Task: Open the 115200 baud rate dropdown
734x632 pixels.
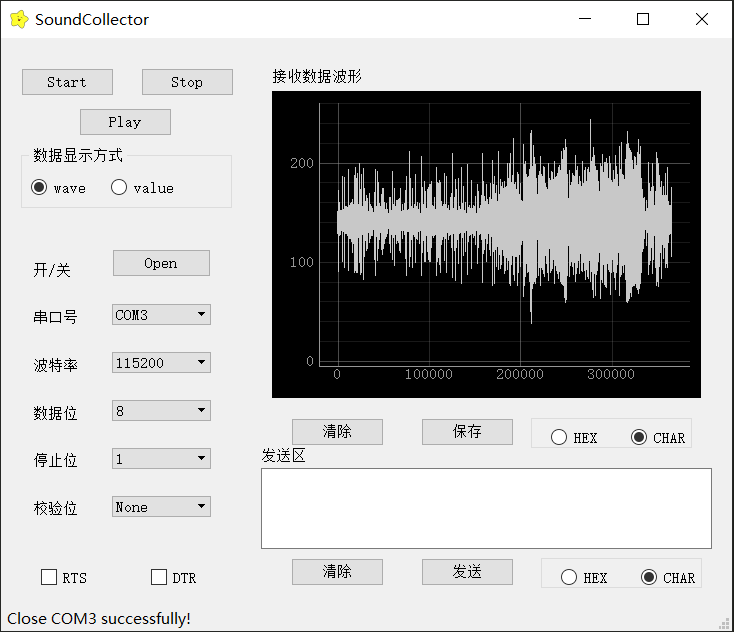Action: pyautogui.click(x=161, y=363)
